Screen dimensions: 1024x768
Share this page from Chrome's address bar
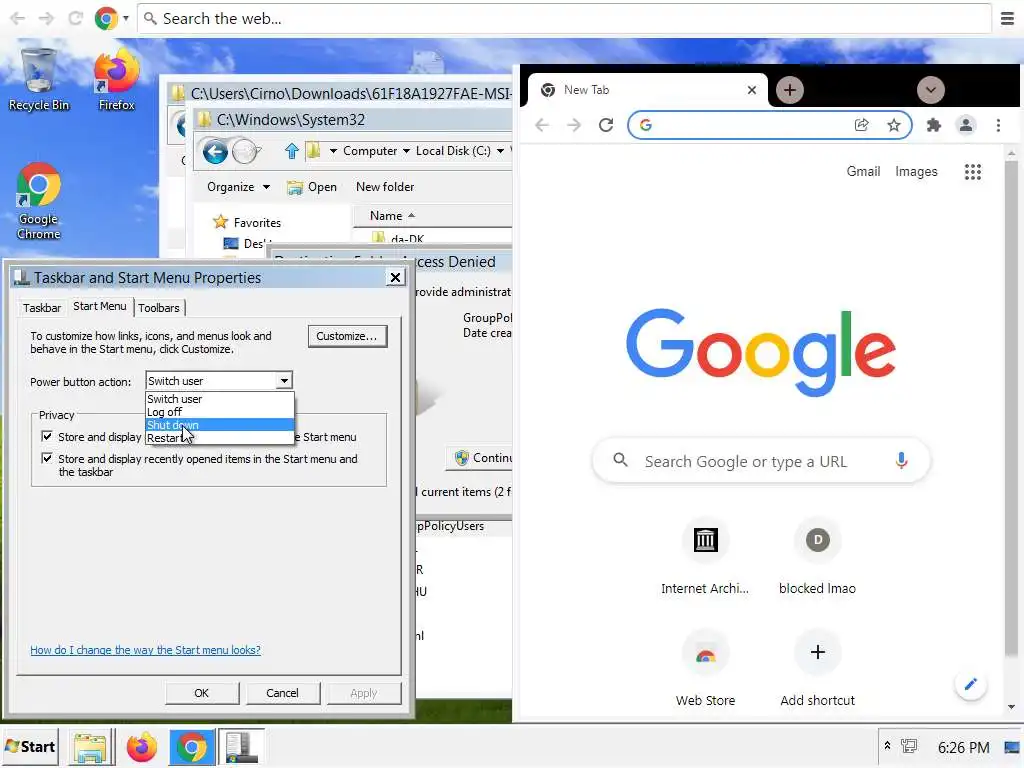coord(861,125)
